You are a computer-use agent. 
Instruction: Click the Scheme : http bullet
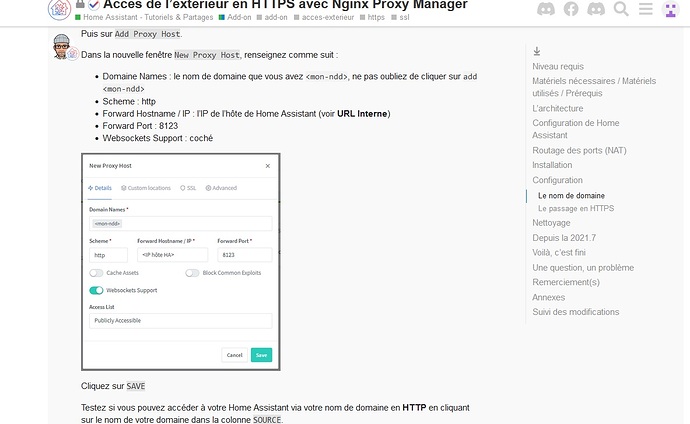tap(129, 101)
